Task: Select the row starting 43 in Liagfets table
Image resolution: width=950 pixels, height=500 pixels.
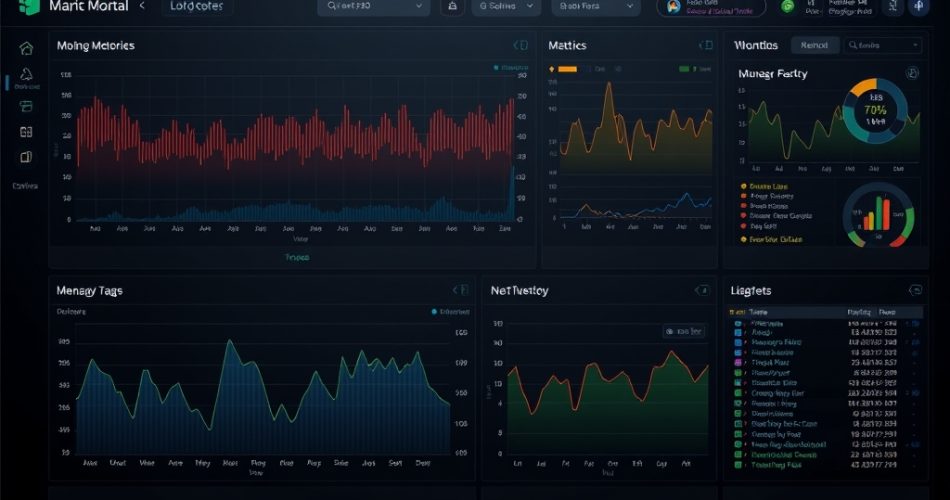Action: click(x=825, y=465)
